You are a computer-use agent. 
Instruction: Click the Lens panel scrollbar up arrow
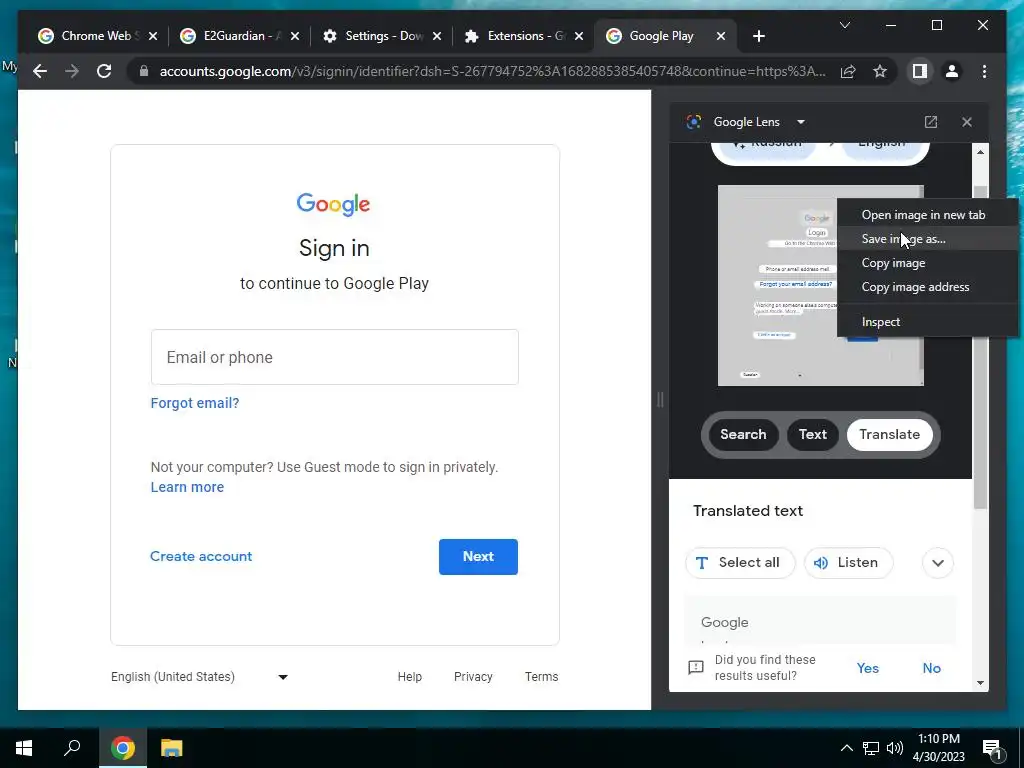[x=980, y=152]
